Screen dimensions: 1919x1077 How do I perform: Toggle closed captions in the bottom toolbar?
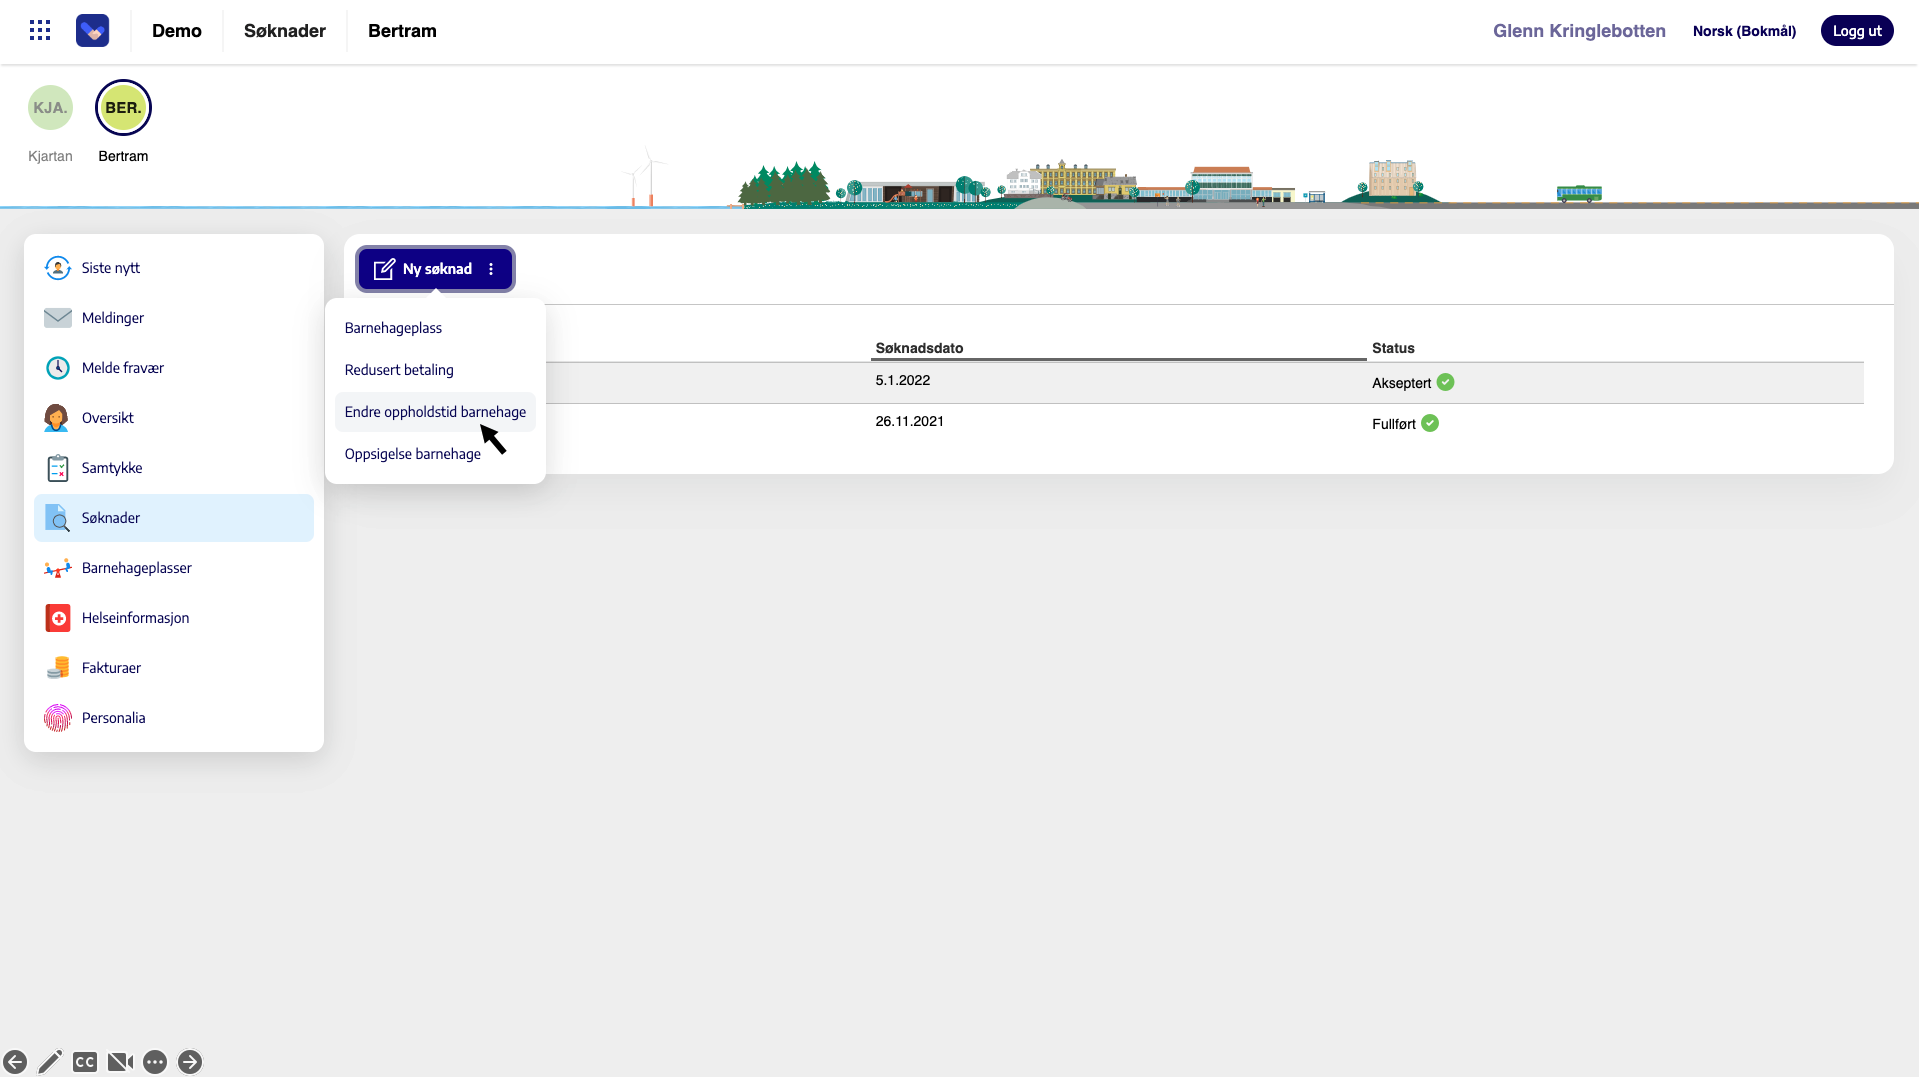pos(85,1062)
